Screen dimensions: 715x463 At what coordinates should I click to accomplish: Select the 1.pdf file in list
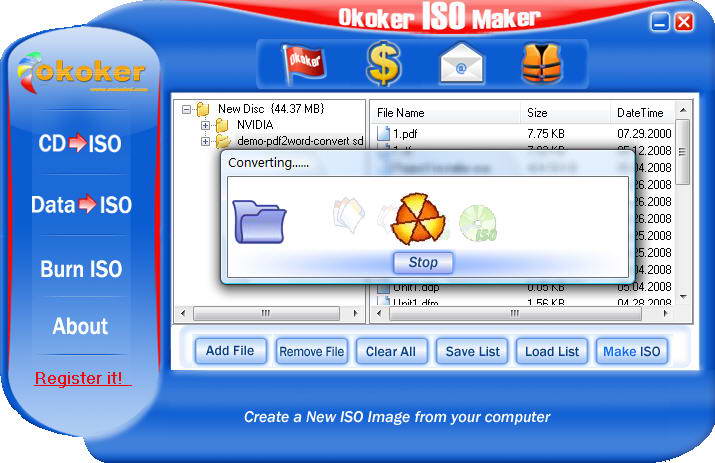pyautogui.click(x=404, y=132)
